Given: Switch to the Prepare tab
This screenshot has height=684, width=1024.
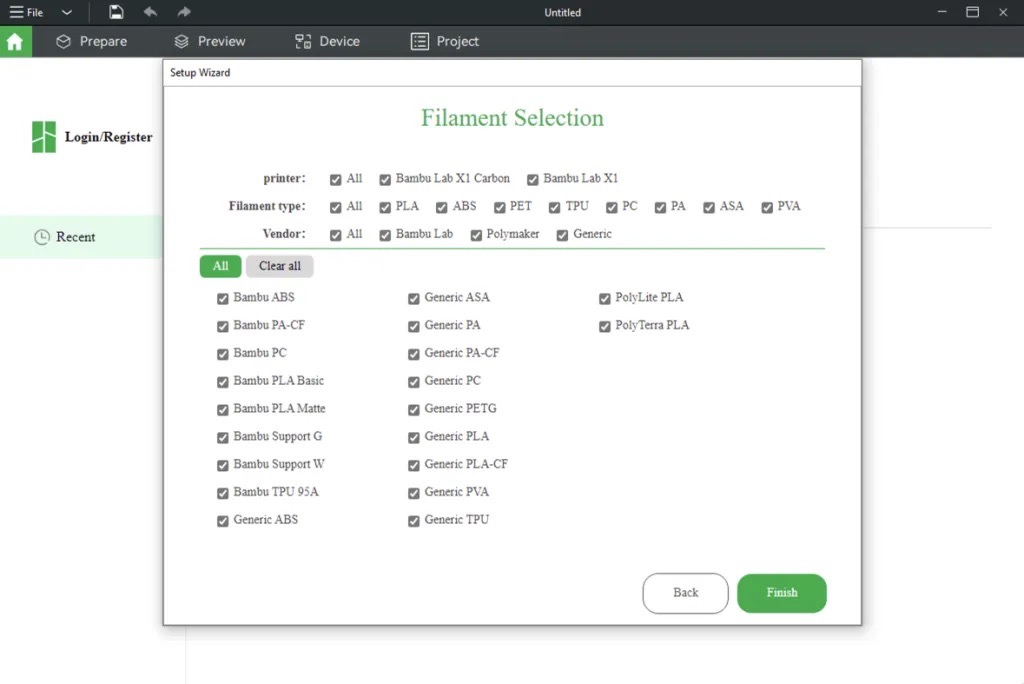Looking at the screenshot, I should [91, 41].
